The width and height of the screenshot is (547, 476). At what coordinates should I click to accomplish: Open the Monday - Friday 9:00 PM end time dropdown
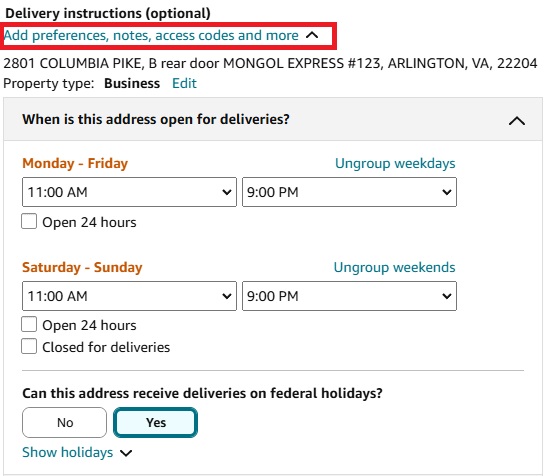point(349,192)
